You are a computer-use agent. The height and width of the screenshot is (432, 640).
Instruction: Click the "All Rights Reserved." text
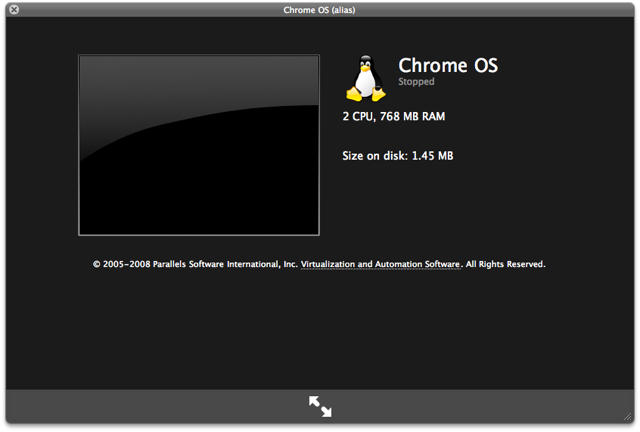(x=505, y=265)
